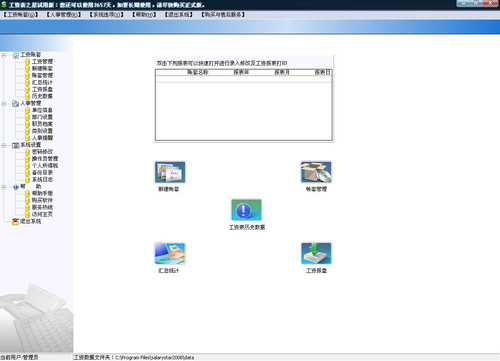Select 历史数据 in the sidebar tree
The height and width of the screenshot is (361, 500).
click(x=42, y=96)
